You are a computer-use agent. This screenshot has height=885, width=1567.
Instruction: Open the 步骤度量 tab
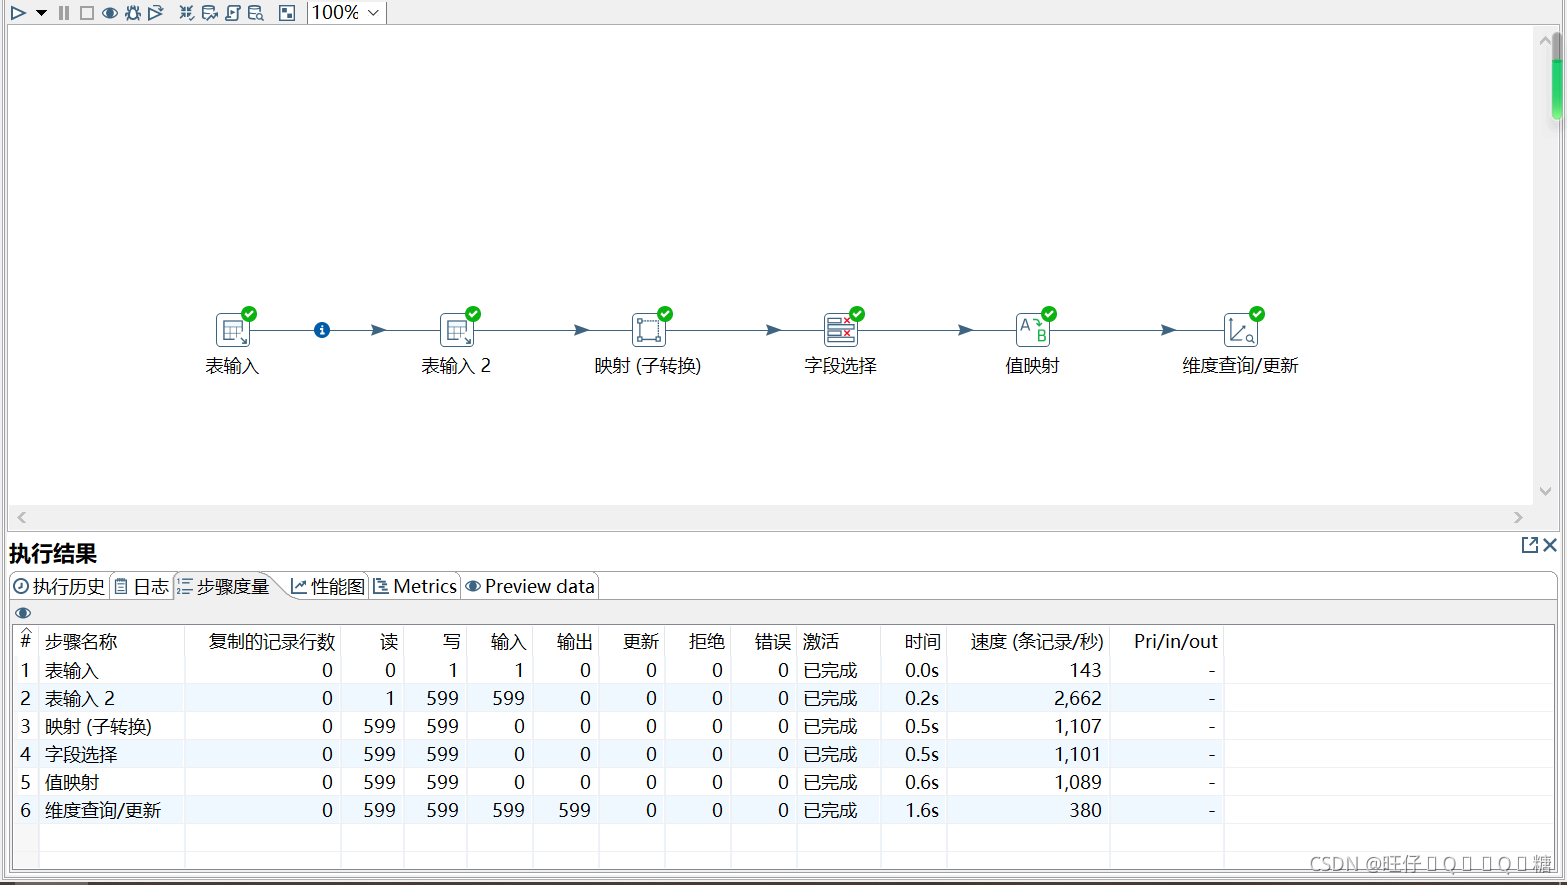click(224, 586)
